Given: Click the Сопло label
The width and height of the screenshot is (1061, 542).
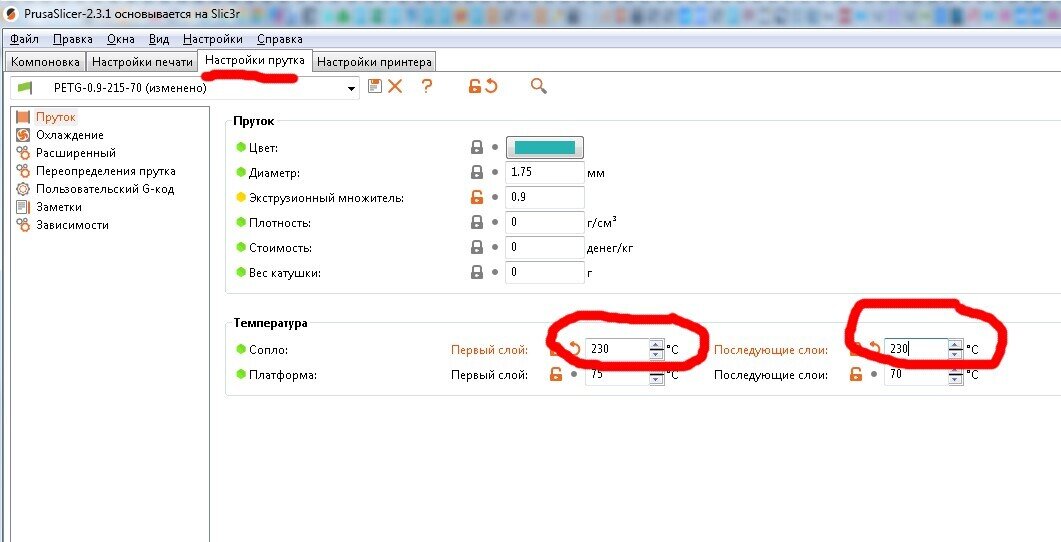Looking at the screenshot, I should click(x=269, y=350).
